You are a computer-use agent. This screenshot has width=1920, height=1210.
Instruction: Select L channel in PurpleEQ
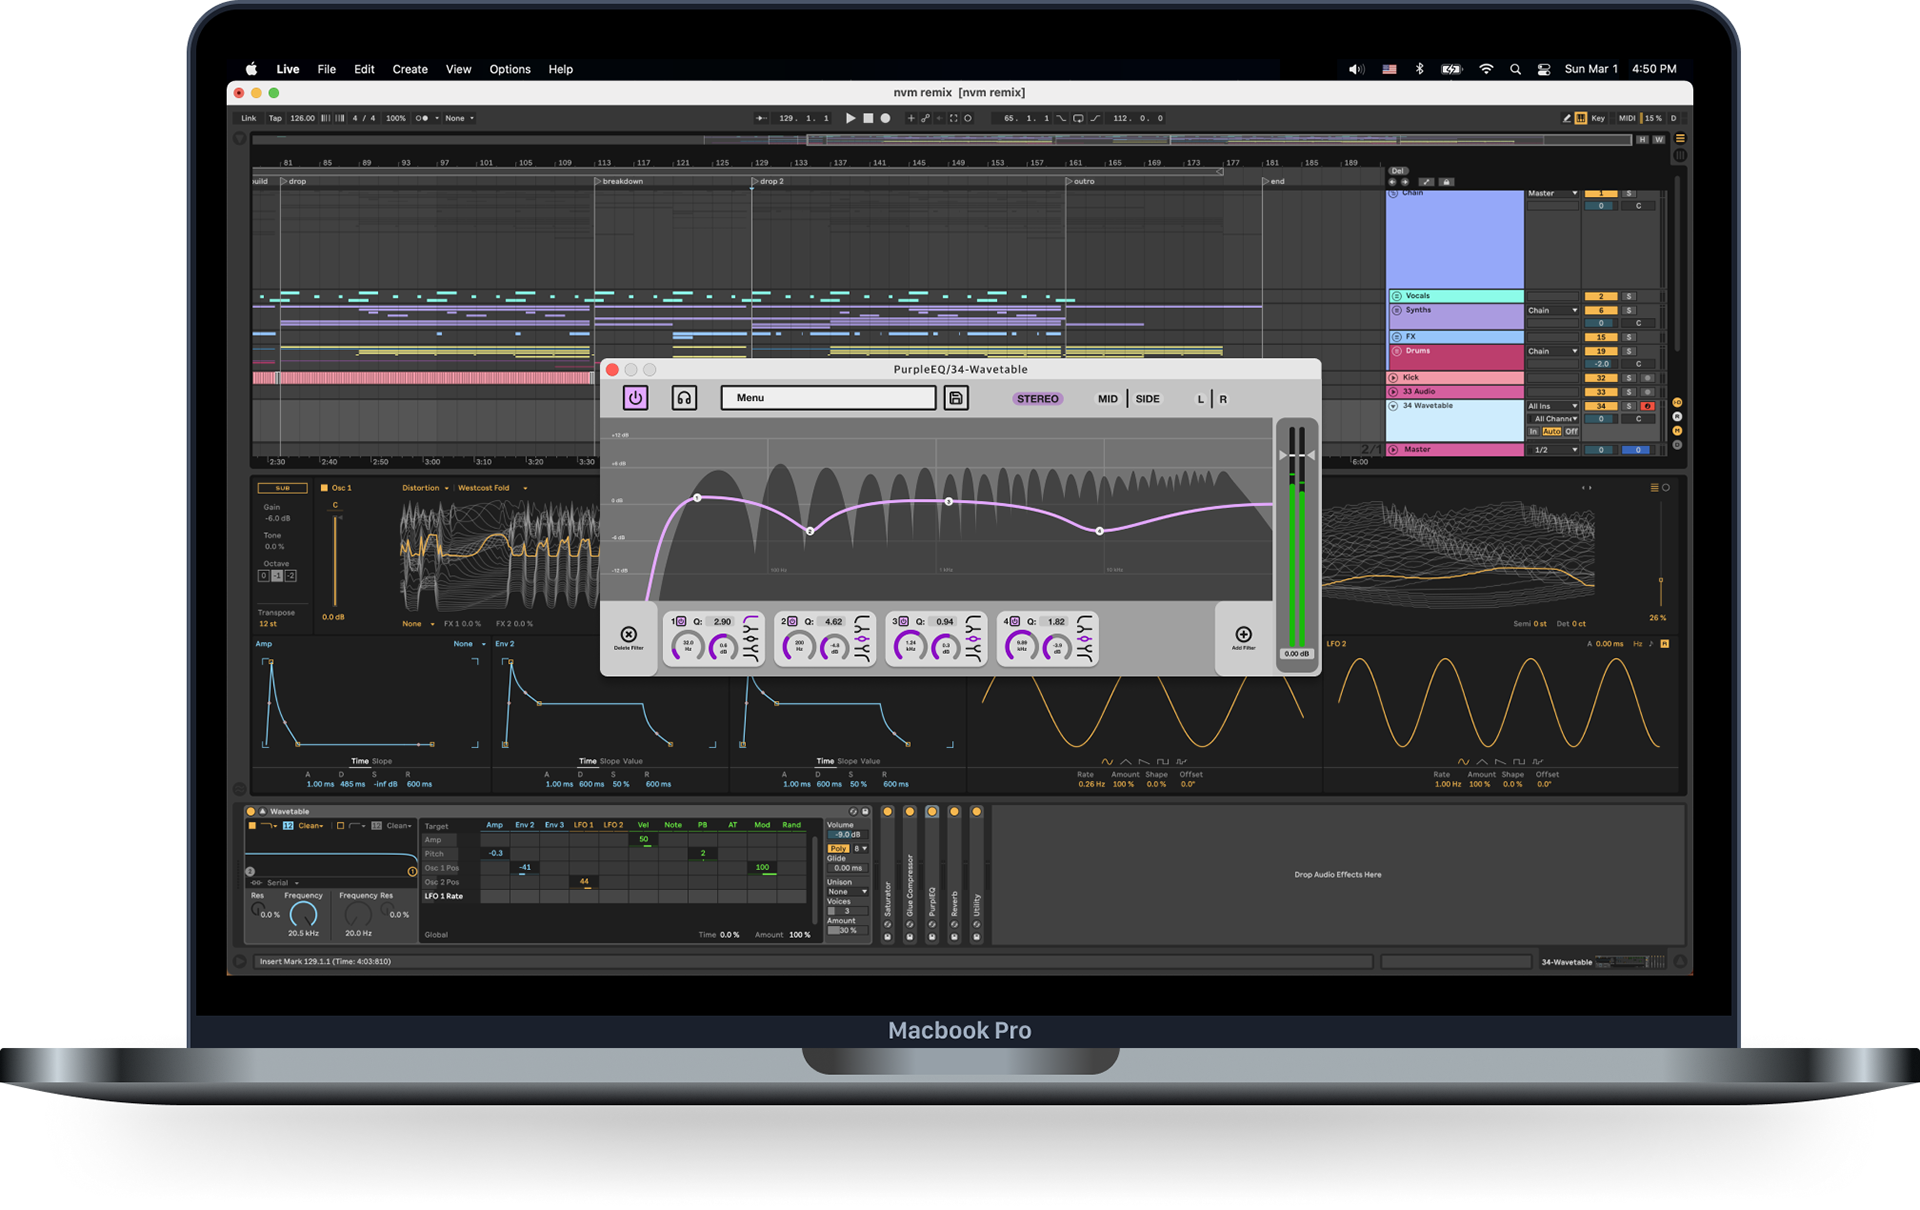click(1201, 399)
